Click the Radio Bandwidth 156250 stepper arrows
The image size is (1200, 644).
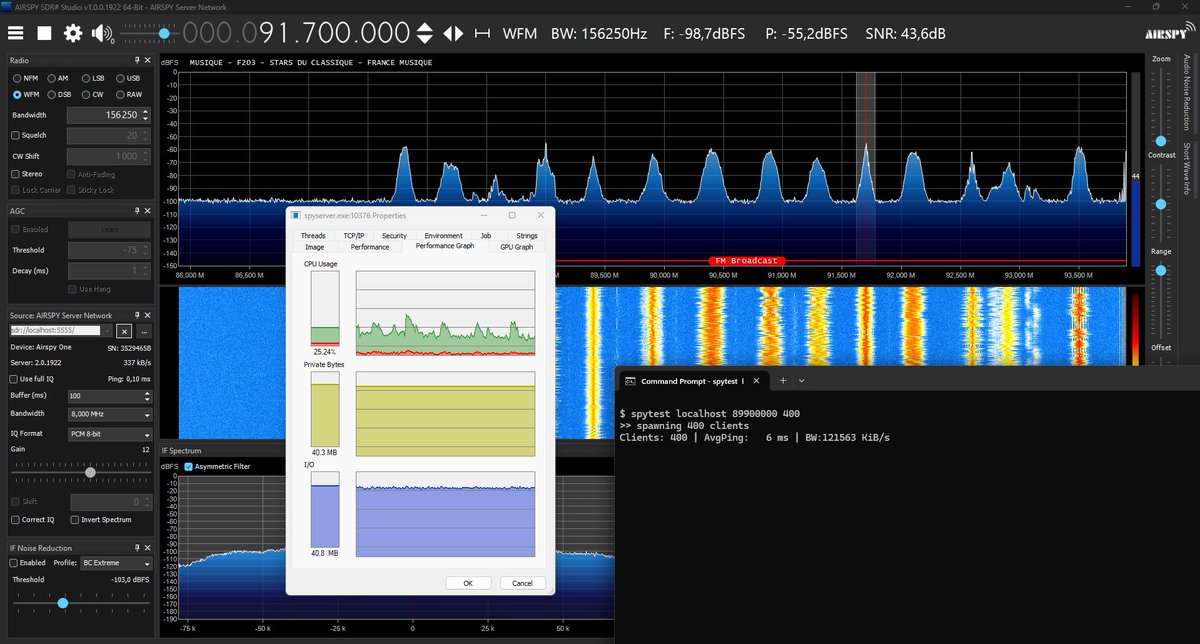(146, 115)
